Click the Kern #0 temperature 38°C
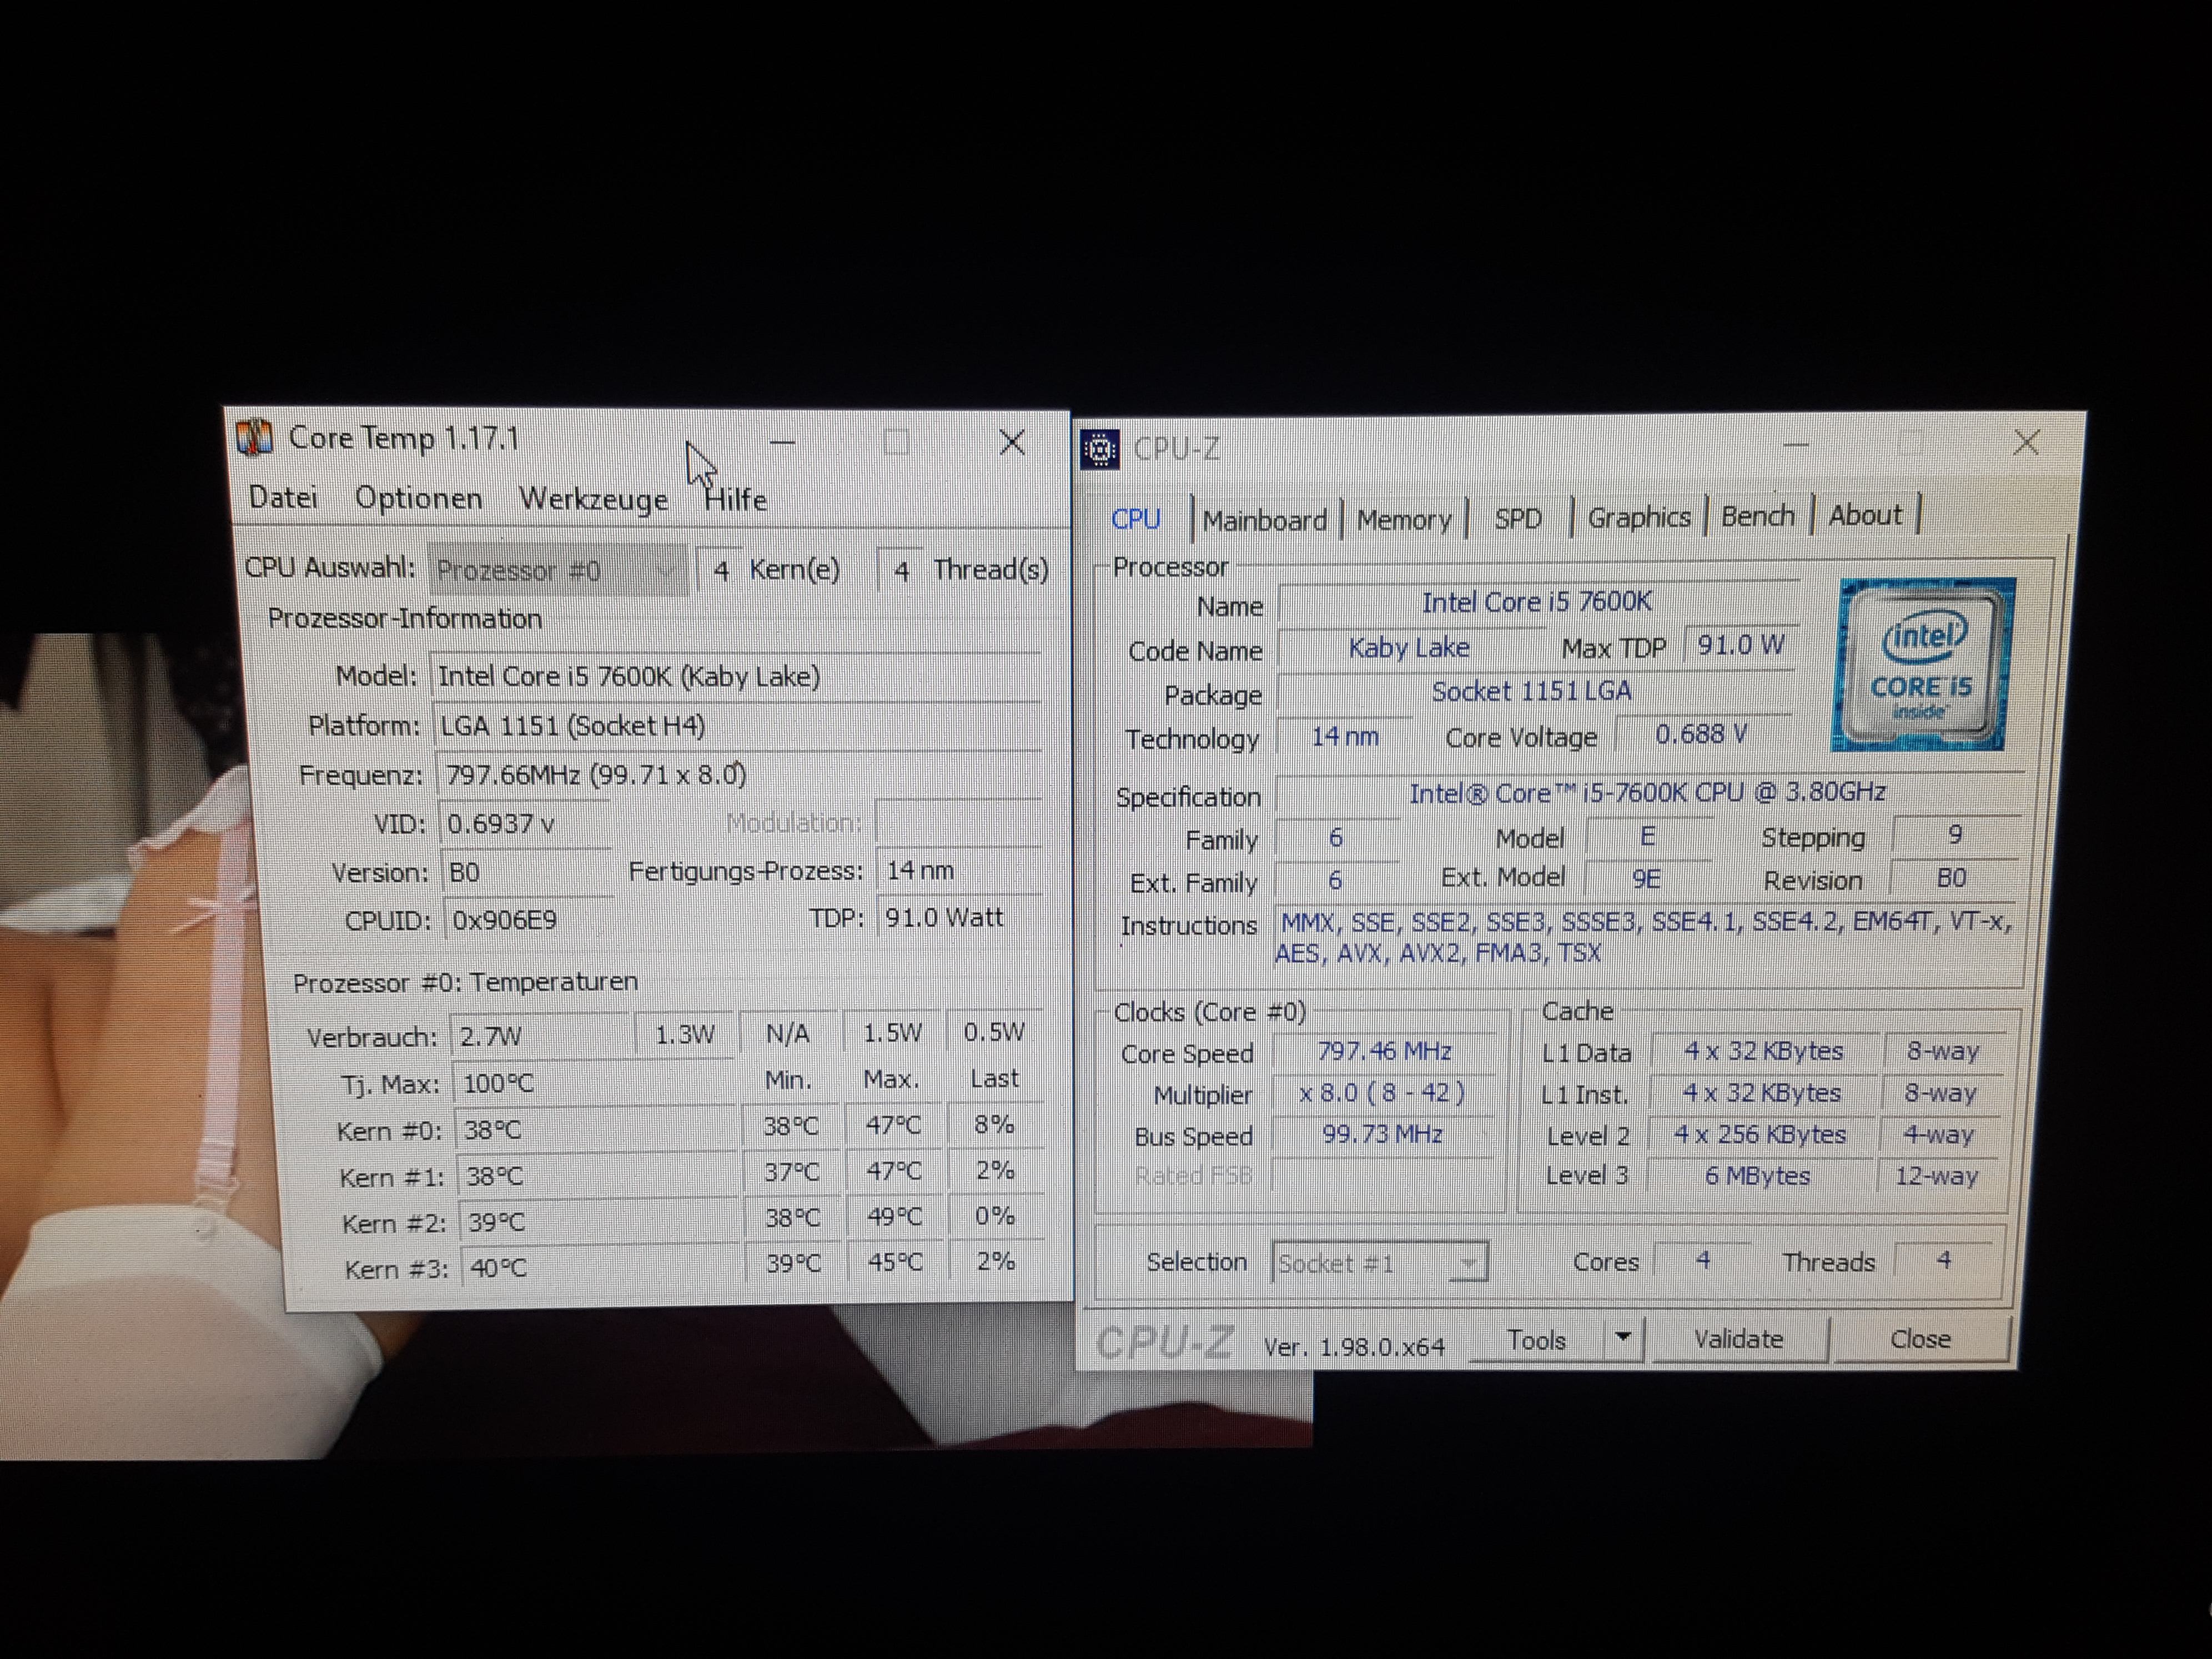 597,1130
